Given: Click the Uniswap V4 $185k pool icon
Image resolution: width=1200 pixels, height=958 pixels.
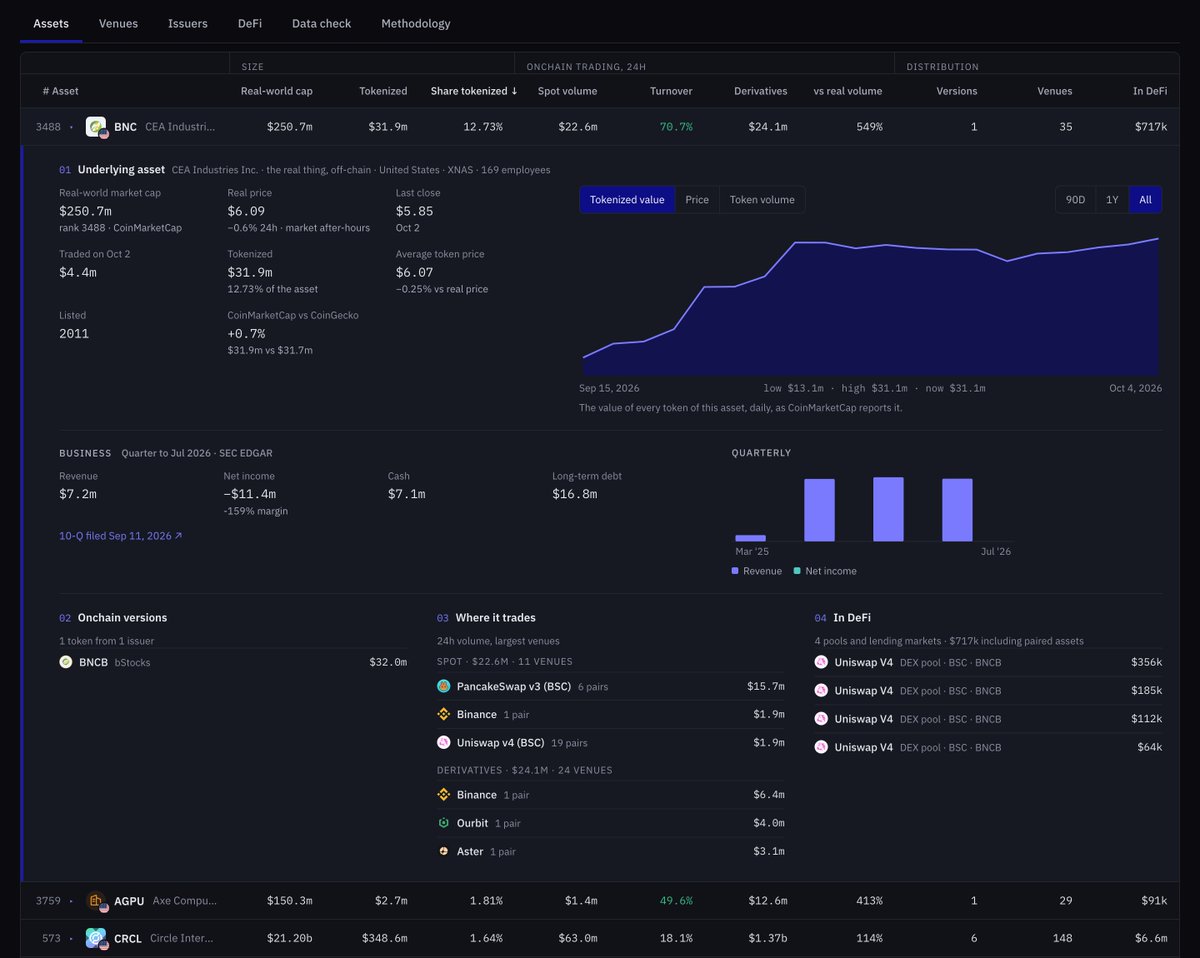Looking at the screenshot, I should pyautogui.click(x=822, y=691).
